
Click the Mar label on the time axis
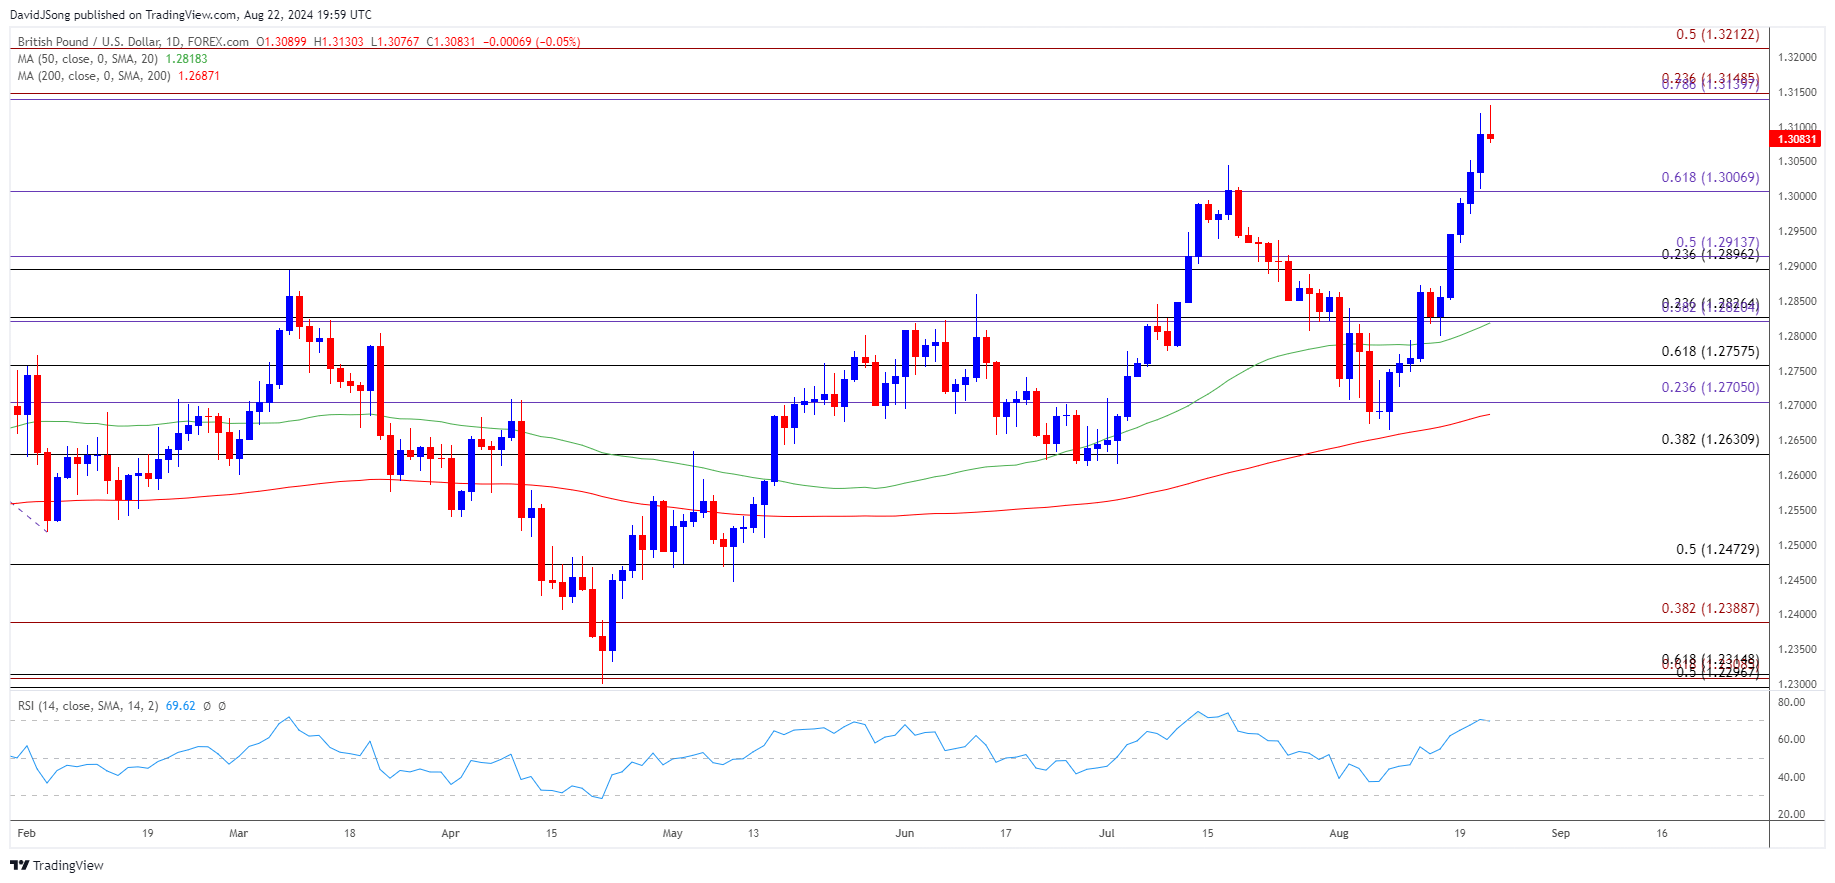(x=238, y=834)
